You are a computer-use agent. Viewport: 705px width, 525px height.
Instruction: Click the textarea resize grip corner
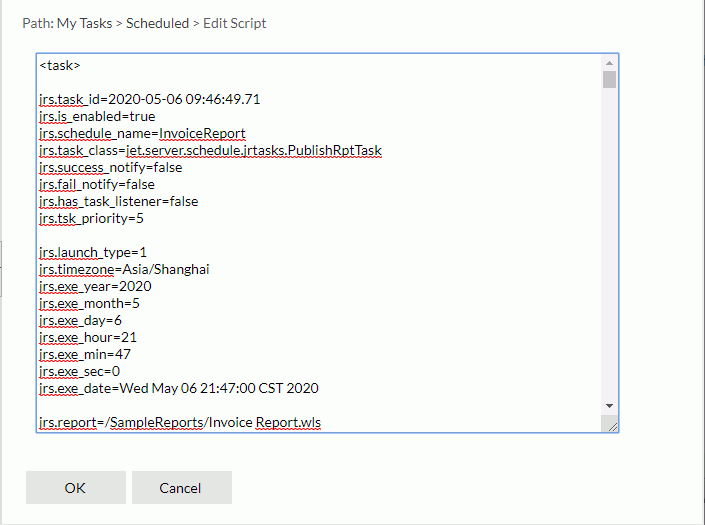tap(612, 426)
